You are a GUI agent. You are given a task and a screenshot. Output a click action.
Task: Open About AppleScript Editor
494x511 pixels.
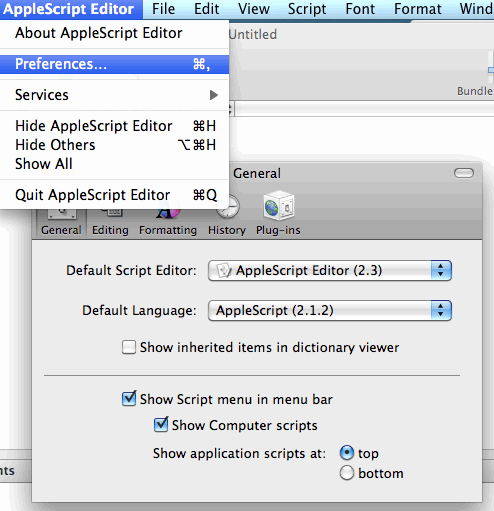114,33
